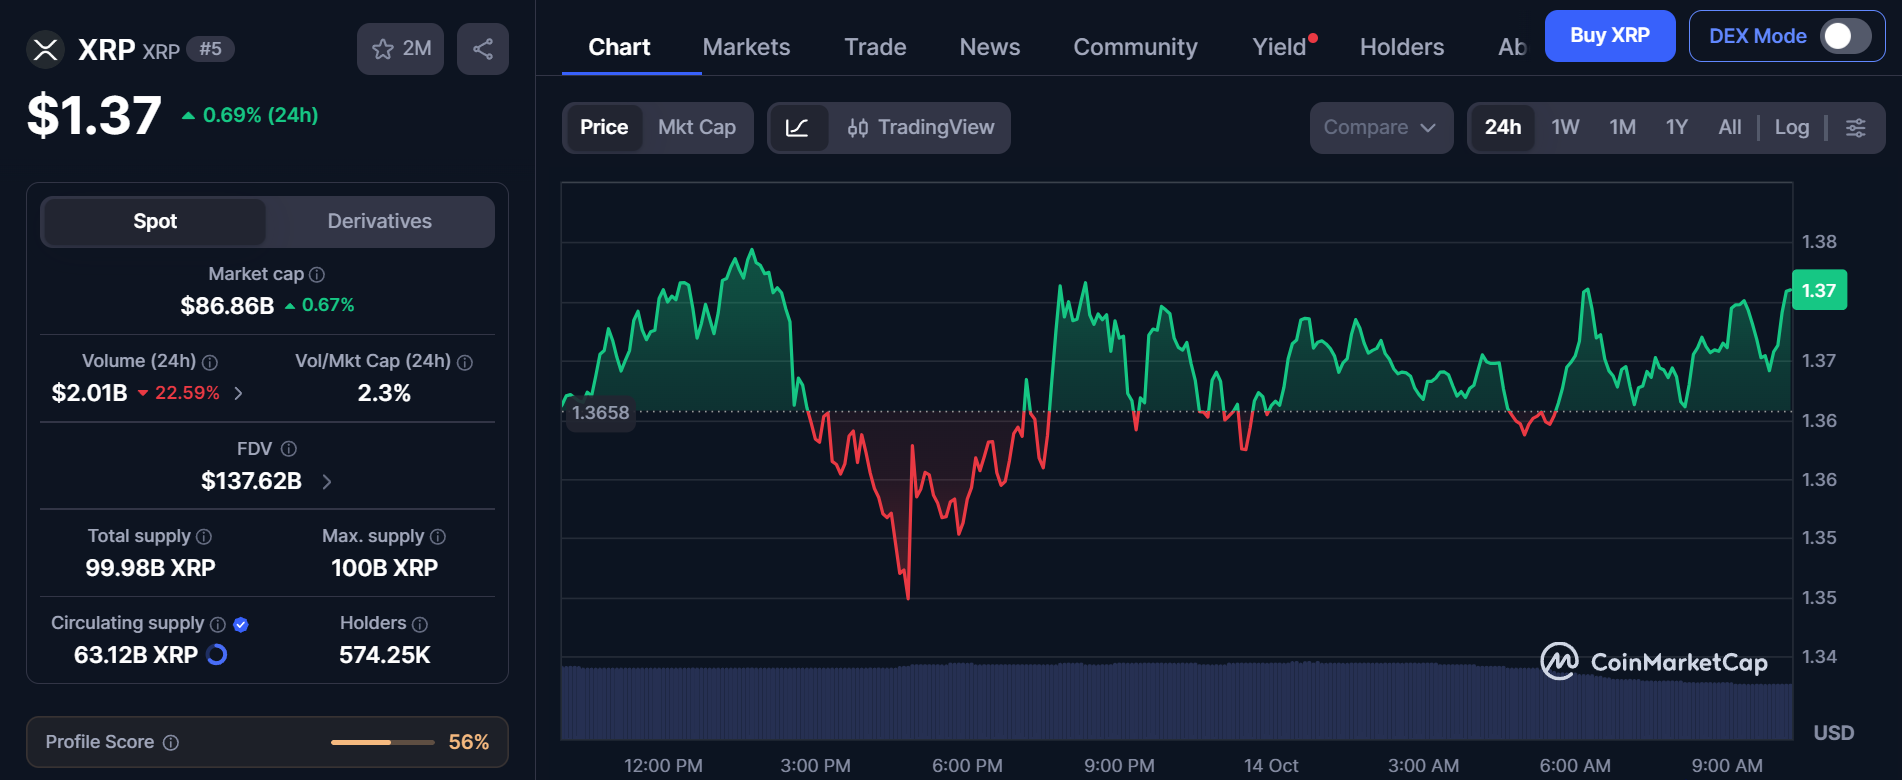Show Holders info icon

tap(420, 624)
